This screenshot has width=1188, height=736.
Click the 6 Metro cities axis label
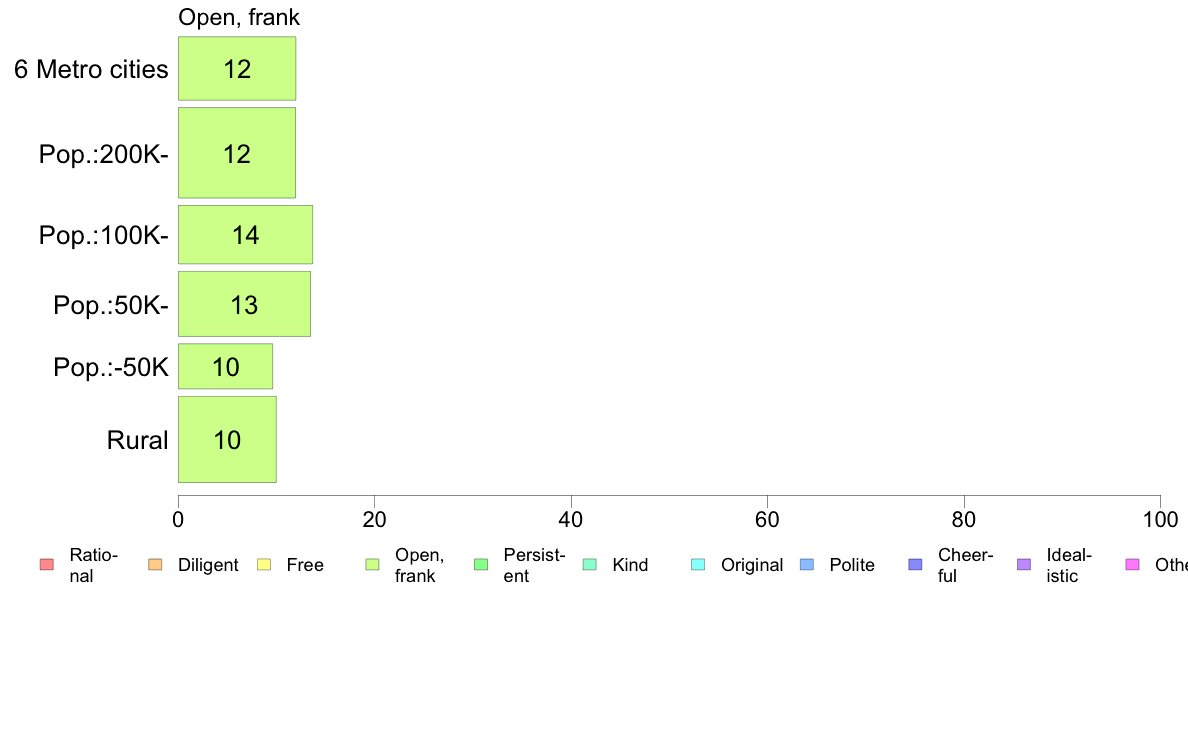tap(91, 70)
